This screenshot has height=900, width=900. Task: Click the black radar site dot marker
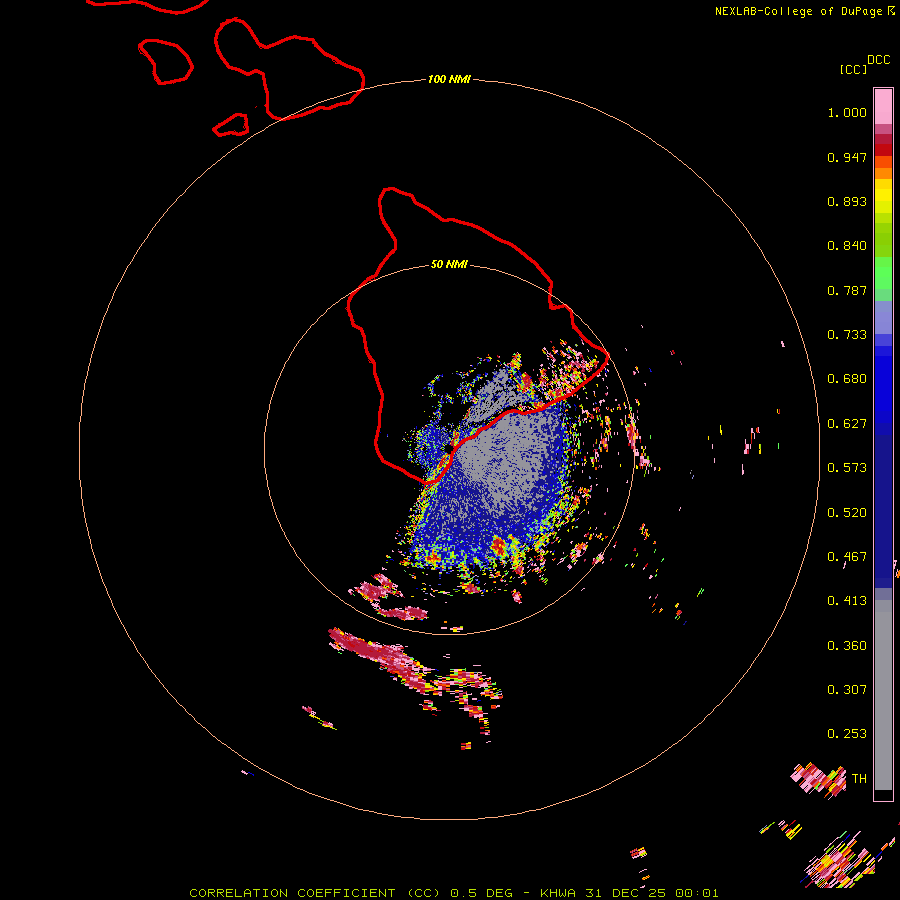click(448, 448)
